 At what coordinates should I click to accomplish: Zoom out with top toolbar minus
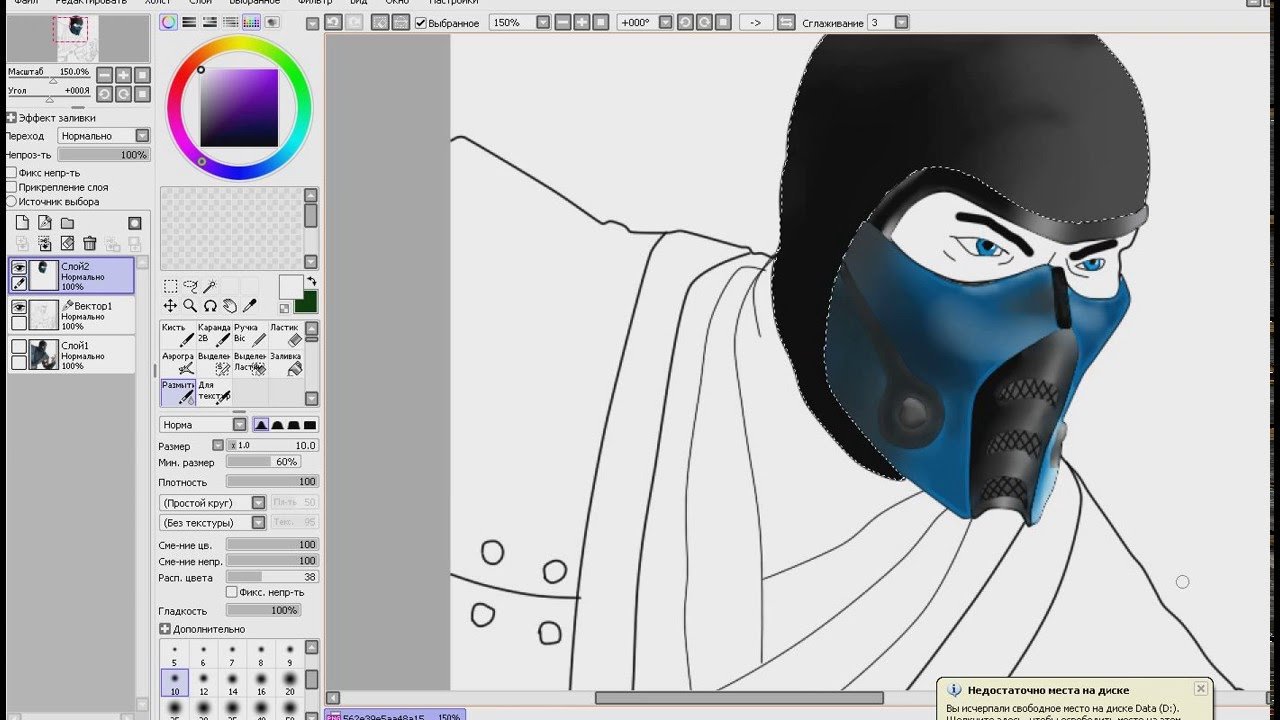point(562,22)
